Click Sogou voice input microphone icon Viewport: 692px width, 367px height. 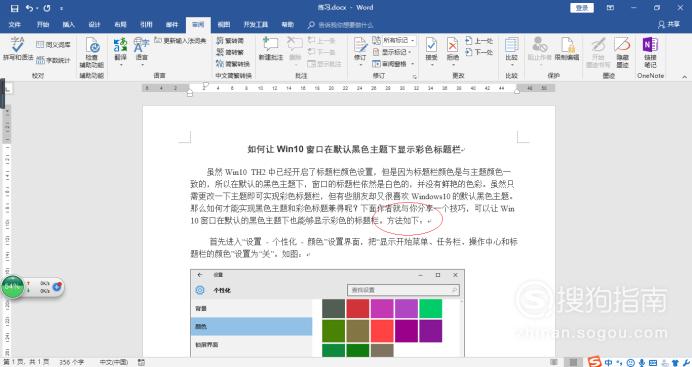pyautogui.click(x=642, y=363)
